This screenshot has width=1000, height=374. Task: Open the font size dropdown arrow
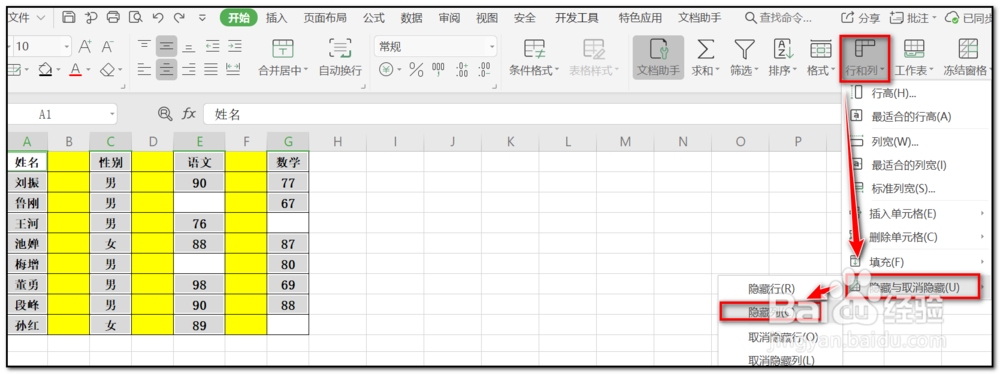[x=67, y=46]
